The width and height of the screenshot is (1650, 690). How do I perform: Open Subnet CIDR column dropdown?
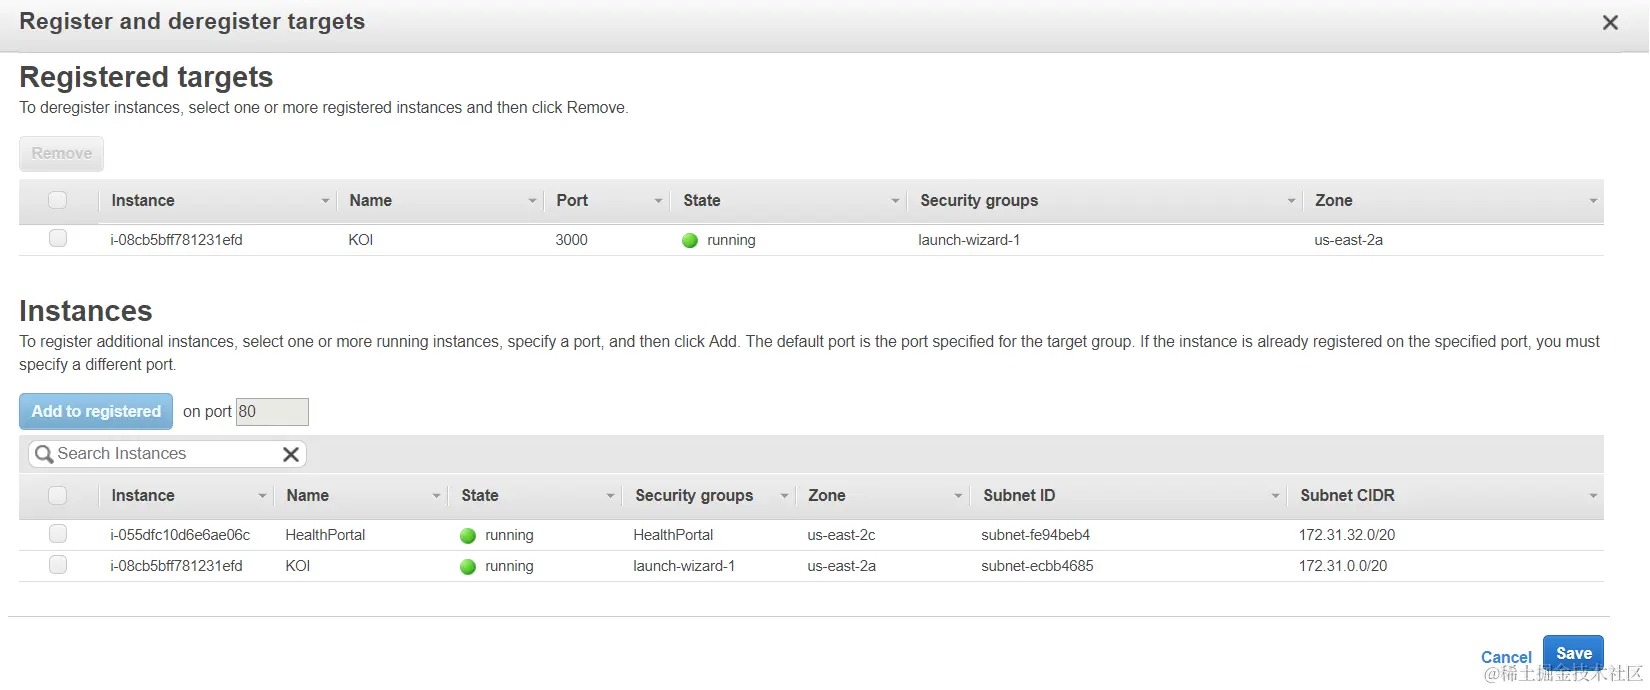pos(1593,496)
